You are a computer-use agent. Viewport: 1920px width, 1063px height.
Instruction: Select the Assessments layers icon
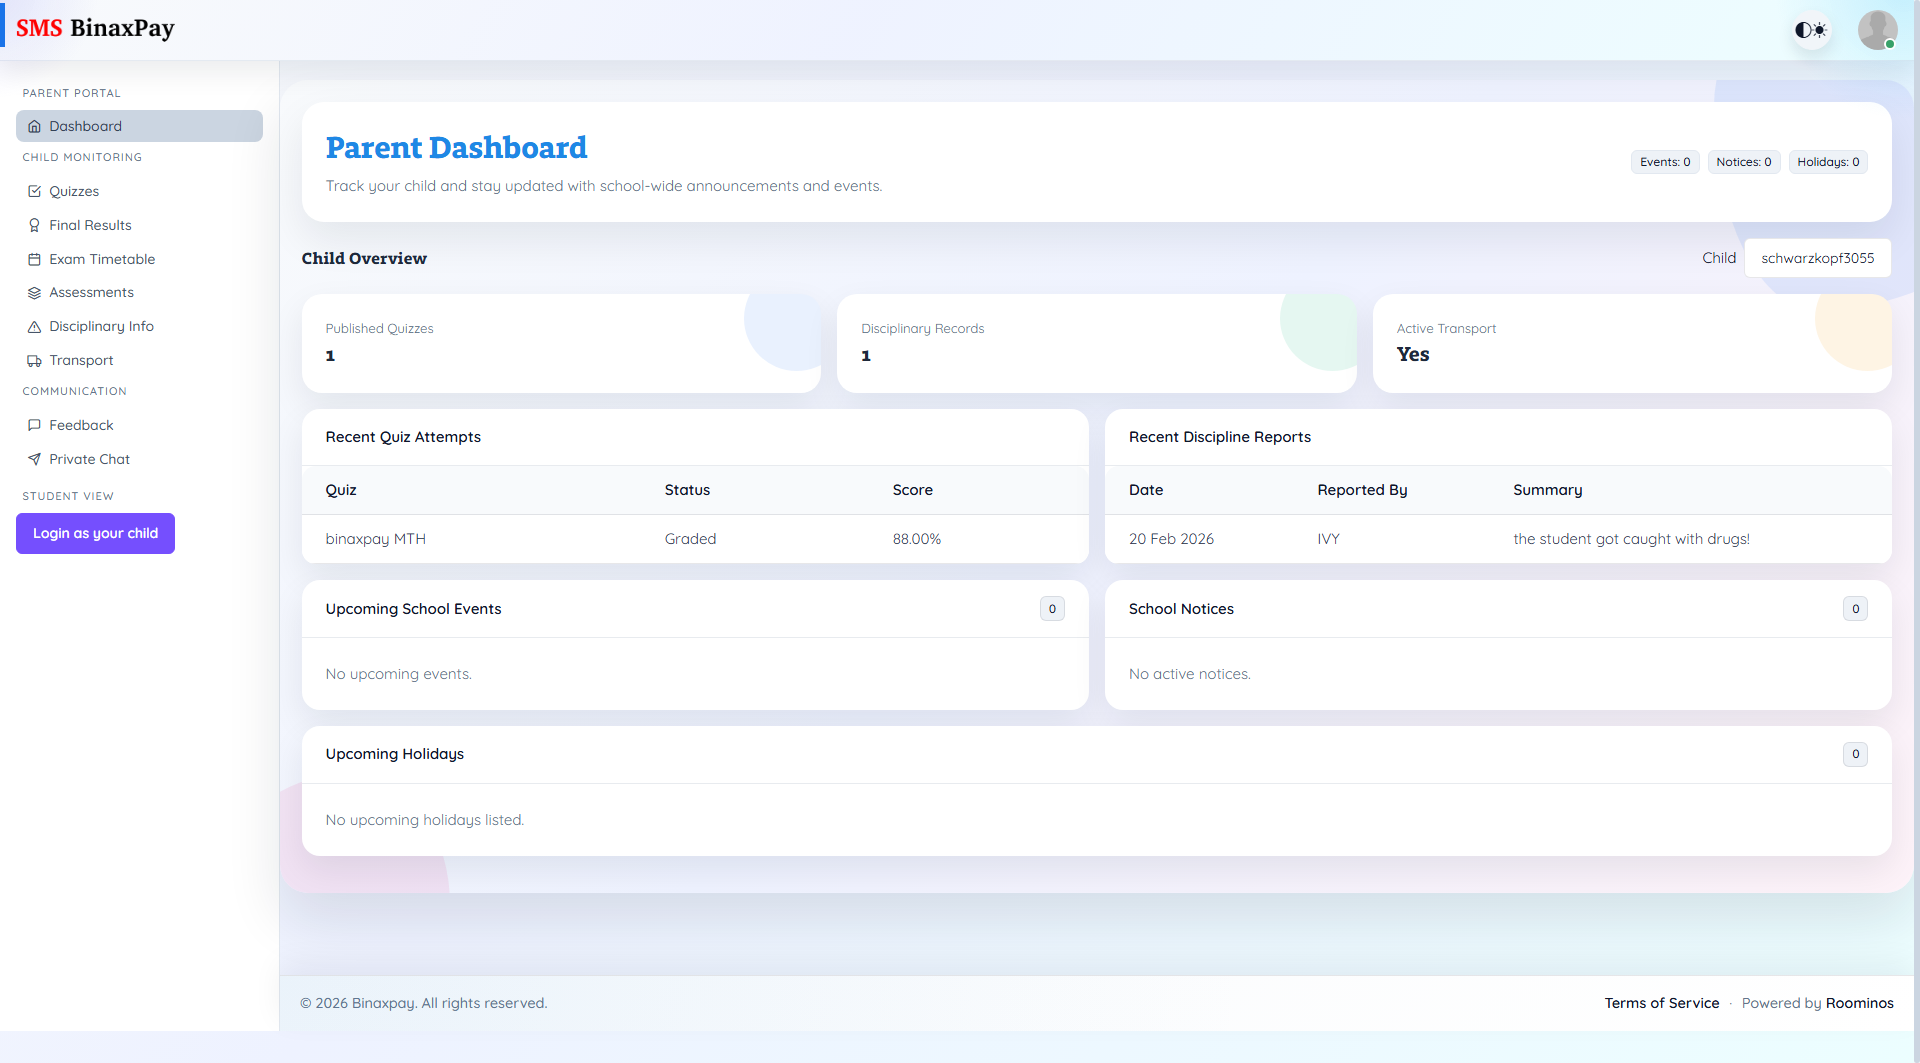click(x=35, y=292)
